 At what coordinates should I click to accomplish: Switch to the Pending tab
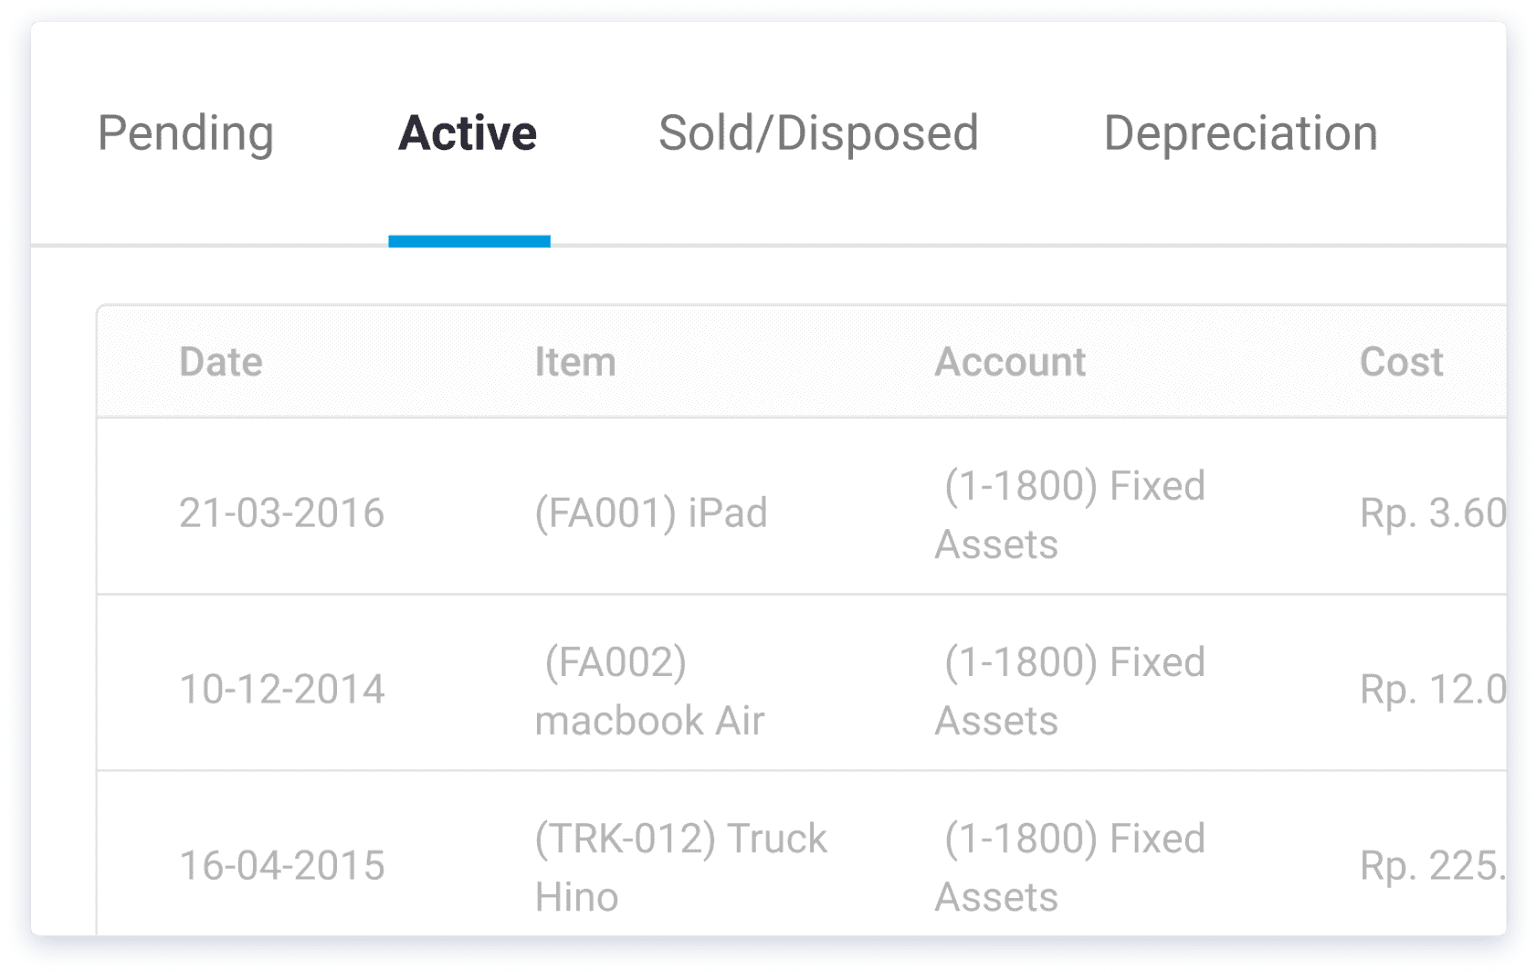pos(186,133)
